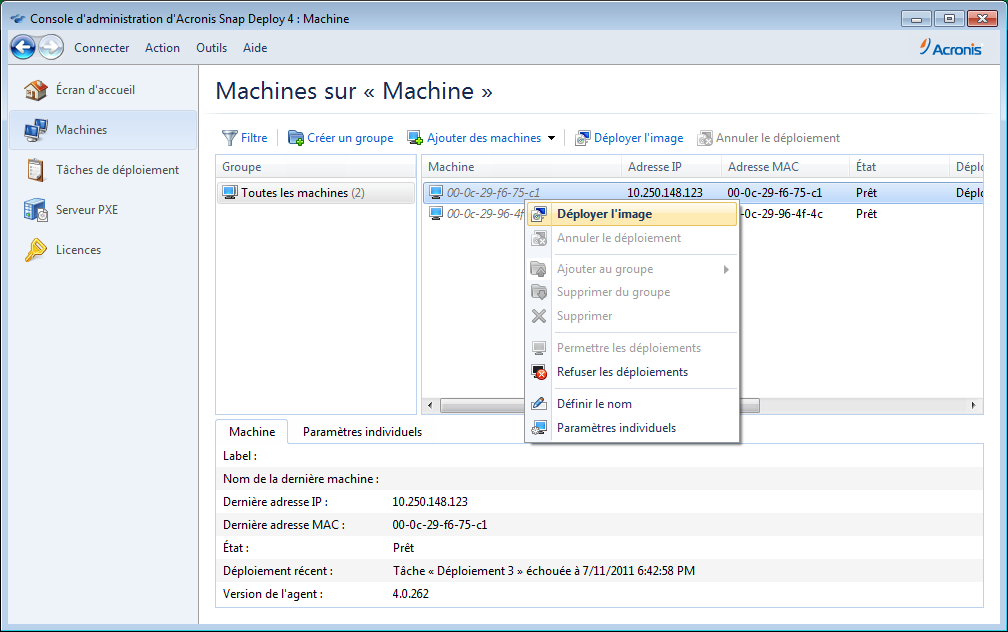Open the Connecter menu
The width and height of the screenshot is (1008, 632).
coord(102,48)
